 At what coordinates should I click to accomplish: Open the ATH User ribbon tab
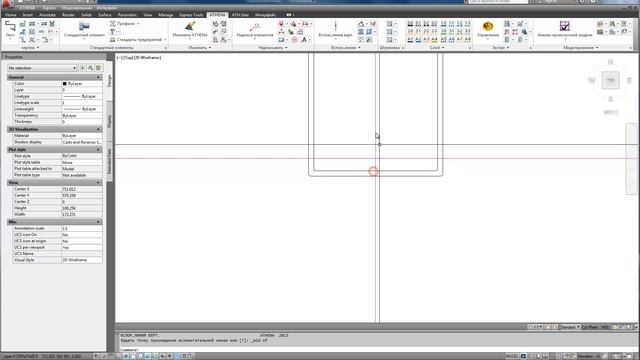coord(240,15)
